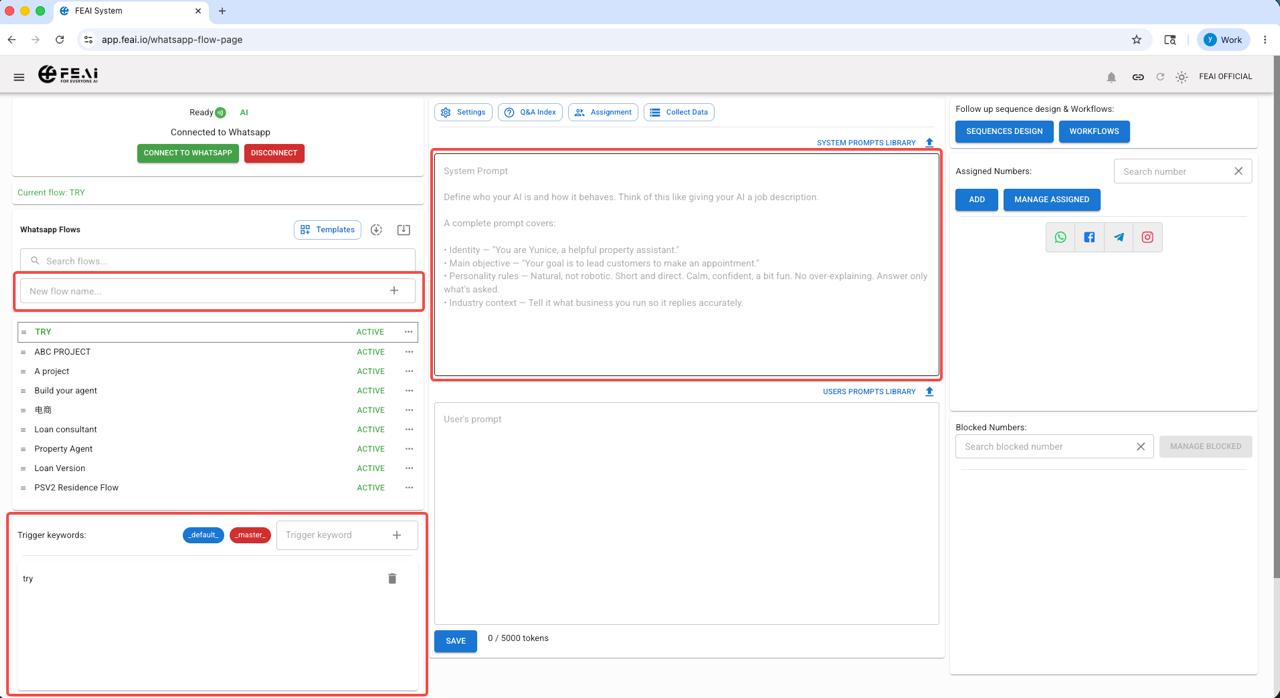Click ADD assigned number button
Screen dimensions: 1280x698
click(976, 199)
